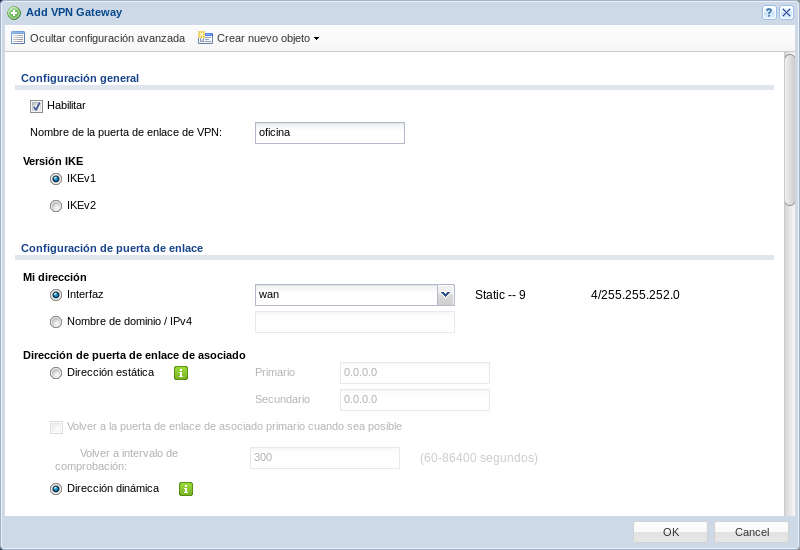Expand the wan interface dropdown arrow
Viewport: 800px width, 550px height.
445,295
